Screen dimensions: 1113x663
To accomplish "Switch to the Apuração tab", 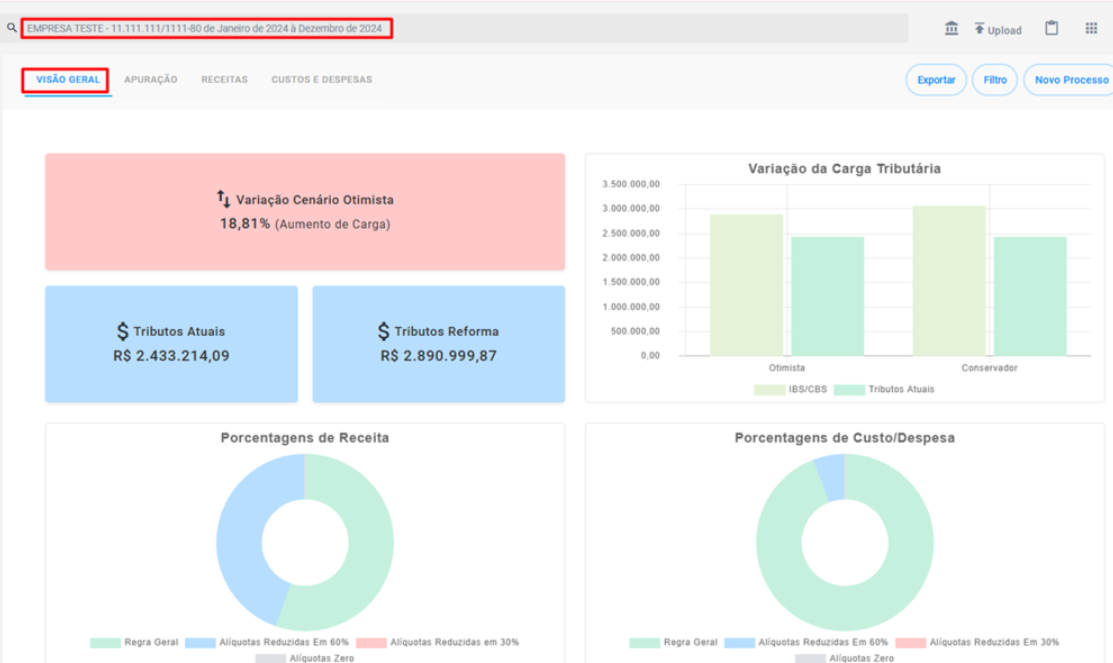I will point(150,80).
